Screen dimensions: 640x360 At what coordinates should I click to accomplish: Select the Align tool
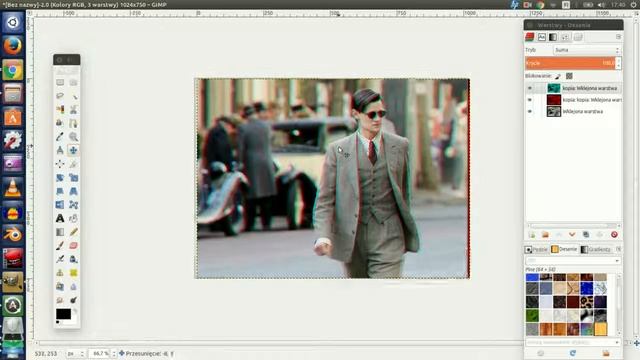(60, 164)
